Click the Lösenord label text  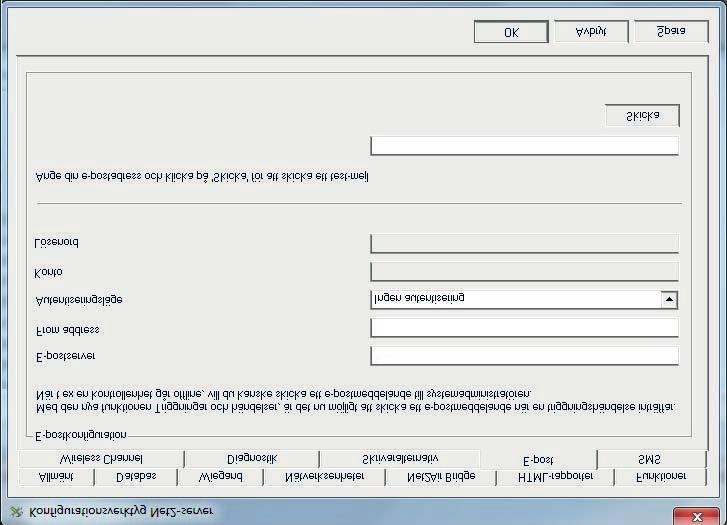coord(57,243)
